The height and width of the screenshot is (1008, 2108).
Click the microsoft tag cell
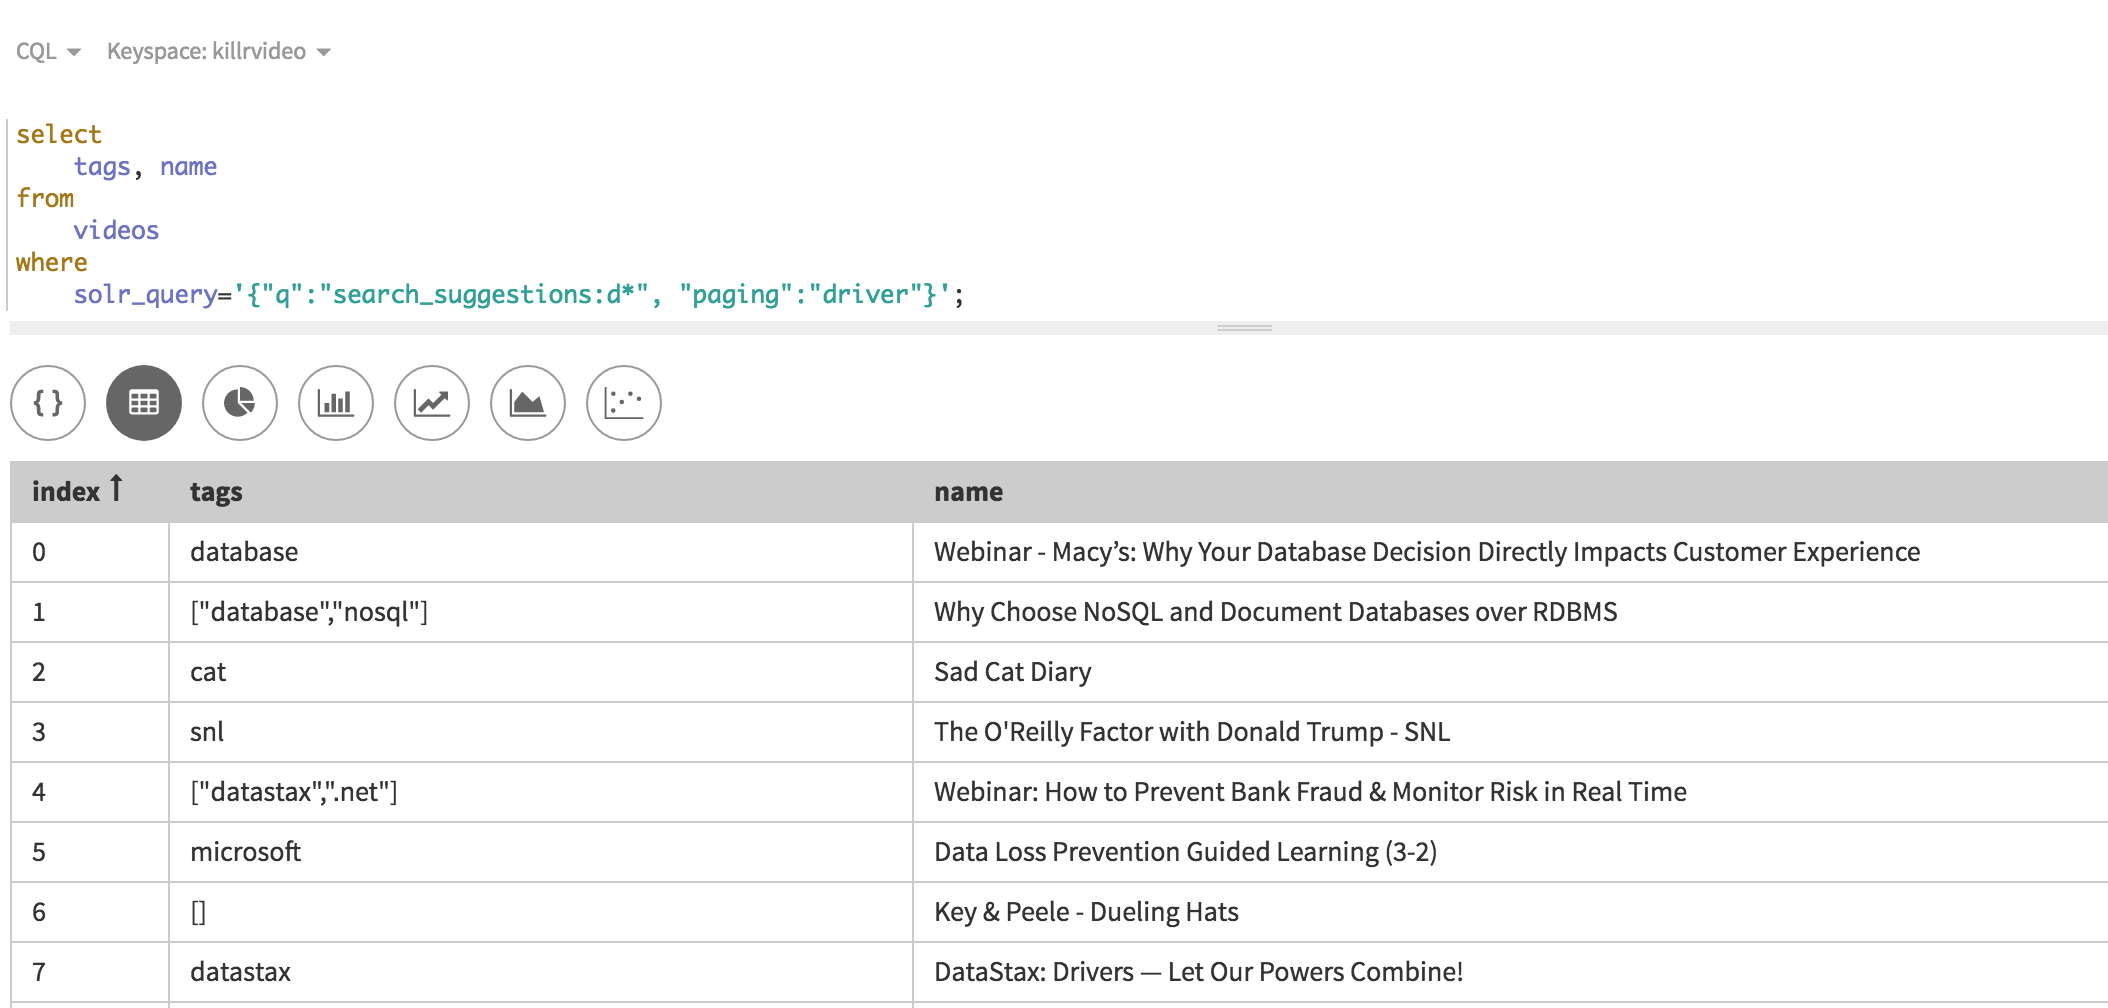point(245,852)
